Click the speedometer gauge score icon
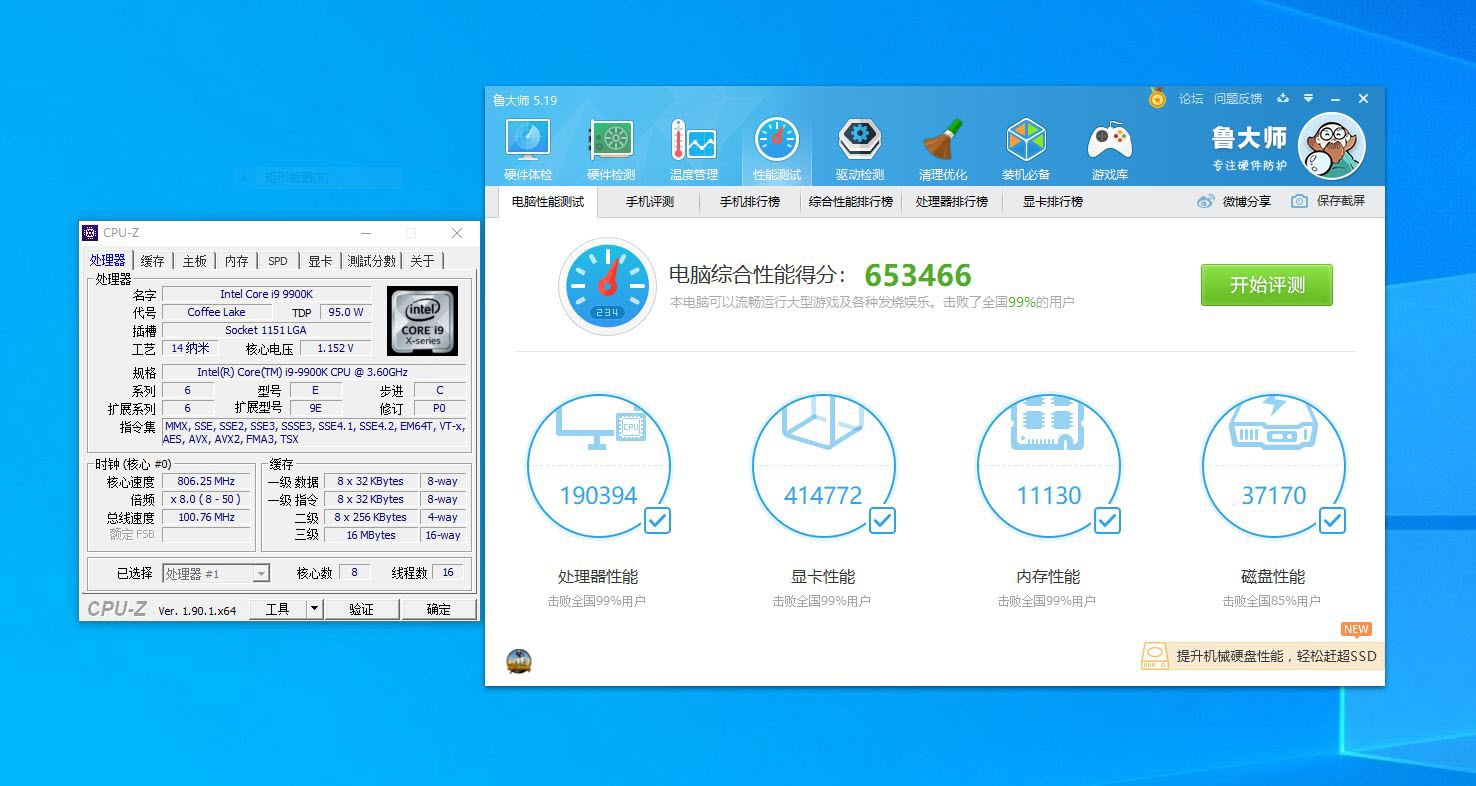Screen dimensions: 1476x786 pos(607,286)
